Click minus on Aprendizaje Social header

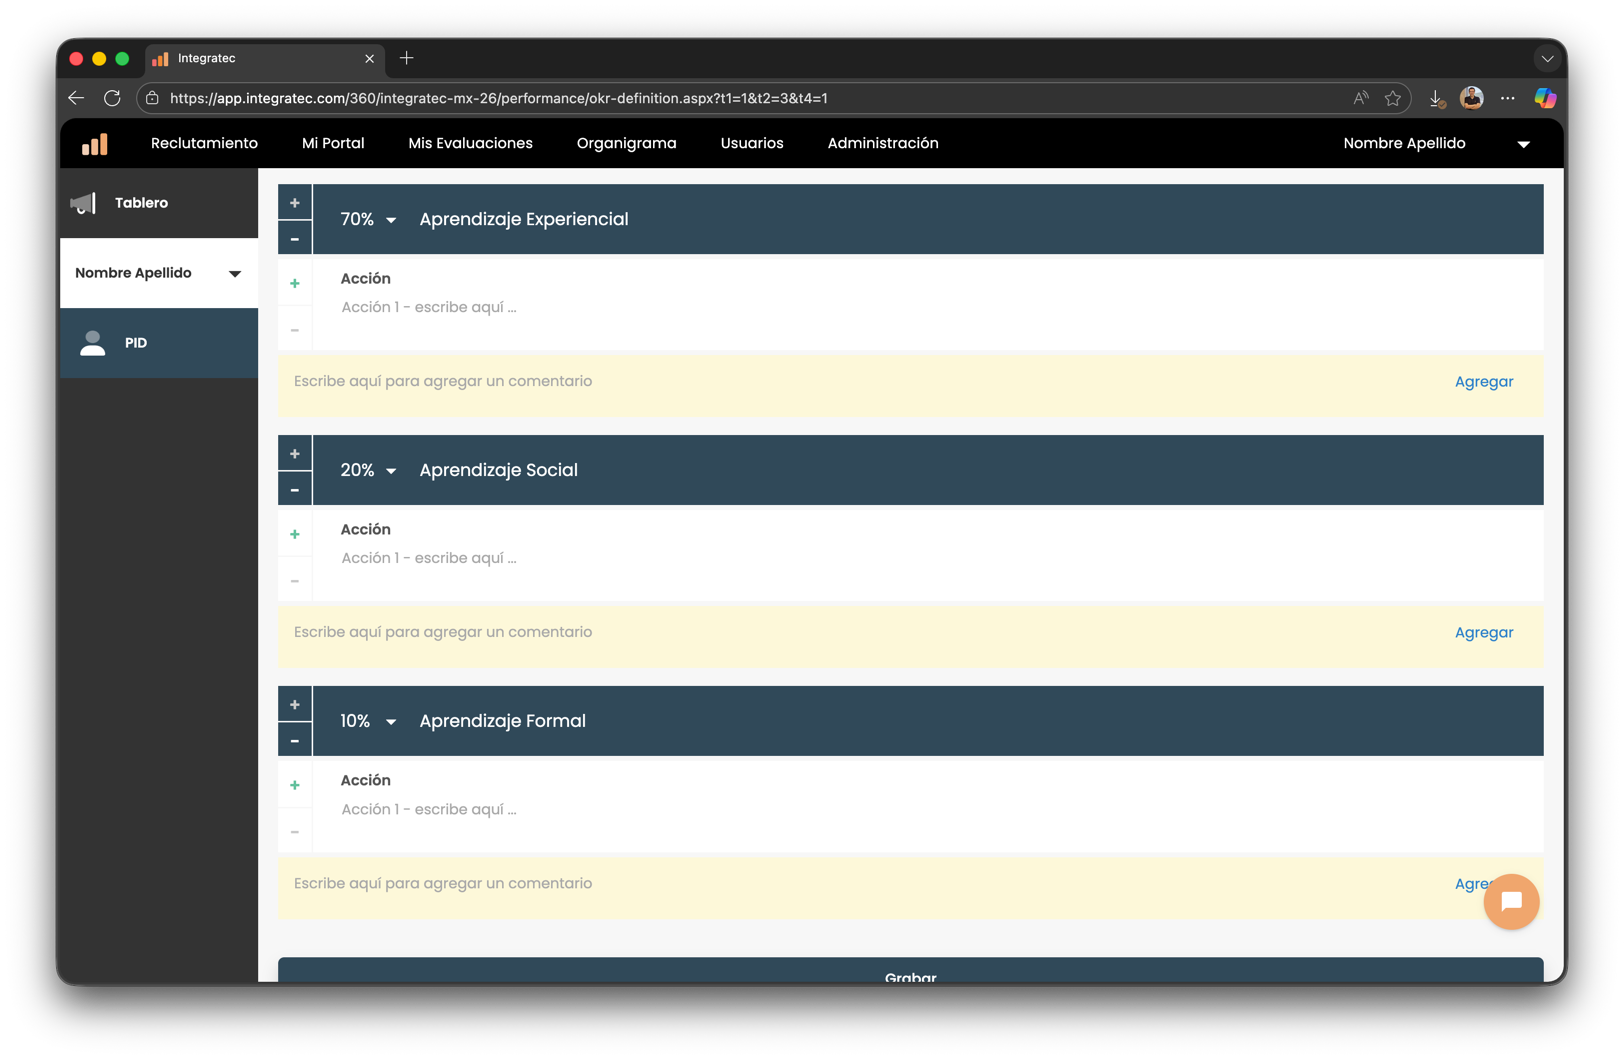click(295, 490)
